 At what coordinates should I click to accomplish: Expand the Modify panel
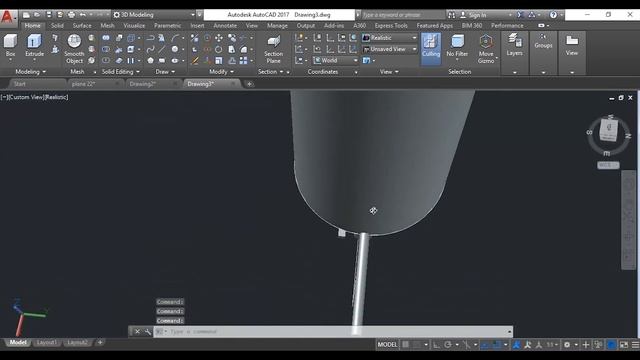coord(221,72)
